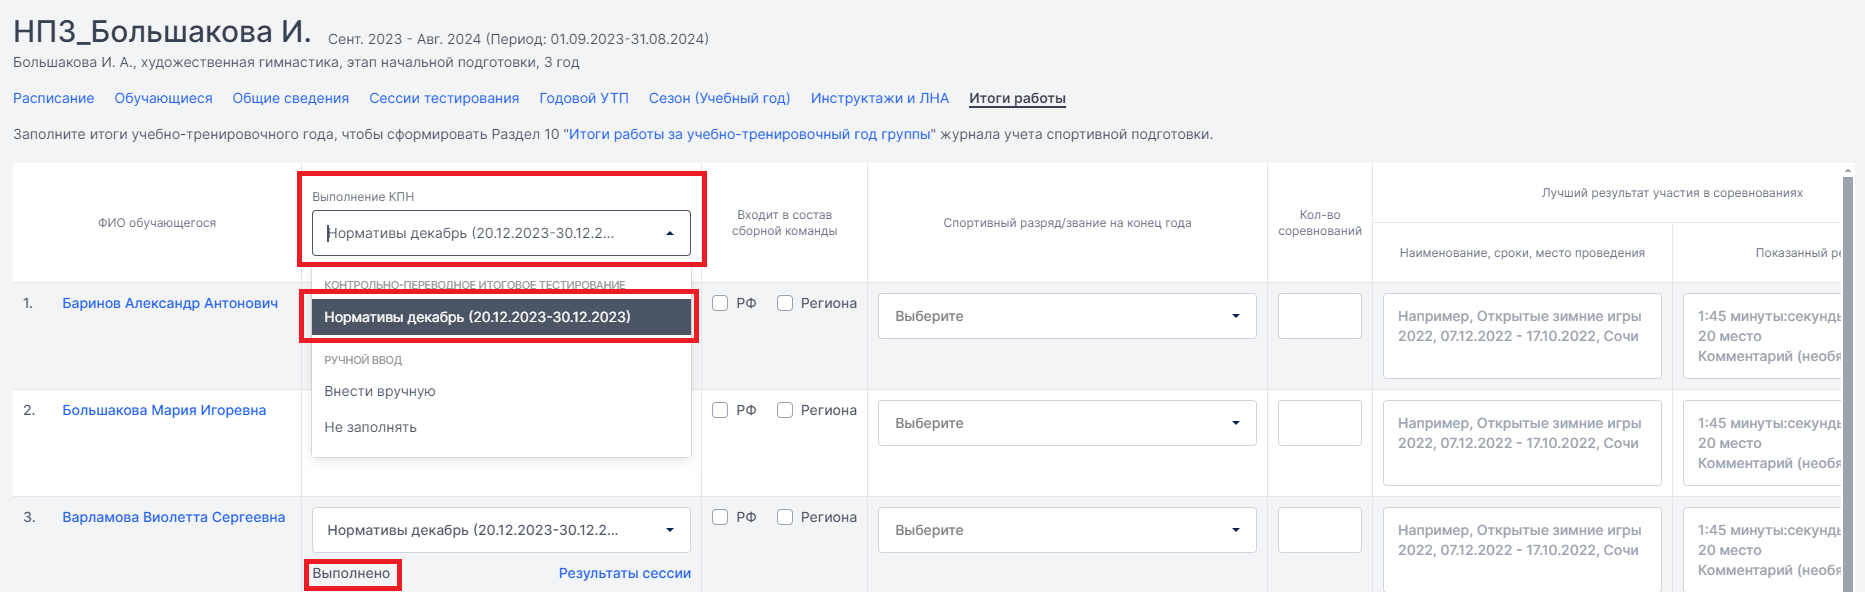Viewport: 1865px width, 592px height.
Task: Click Большакова's competition name and place field
Action: [x=1522, y=443]
